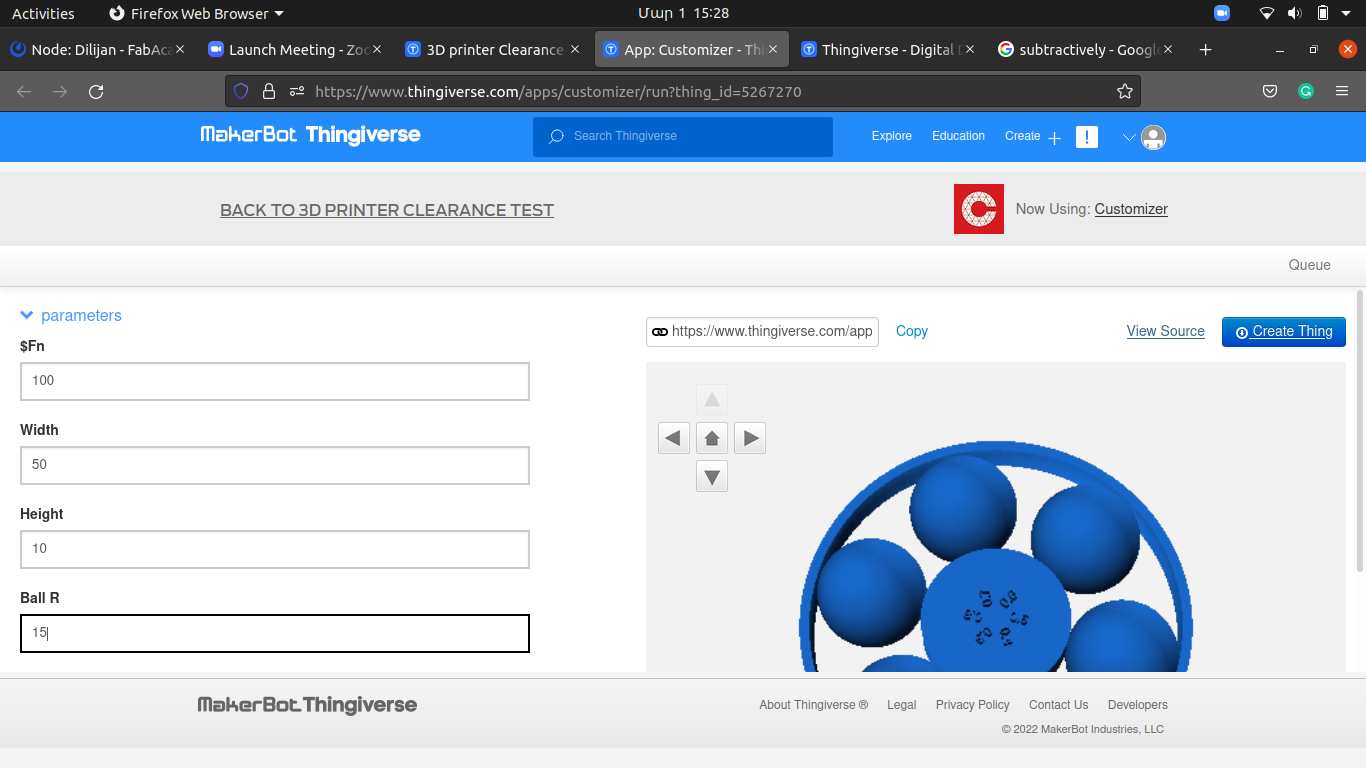Rotate the 3D view left

[674, 438]
